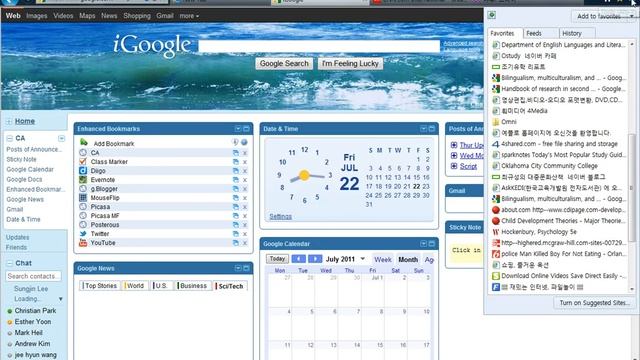Maximize the Date & Time gadget
640x360 pixels.
click(431, 129)
